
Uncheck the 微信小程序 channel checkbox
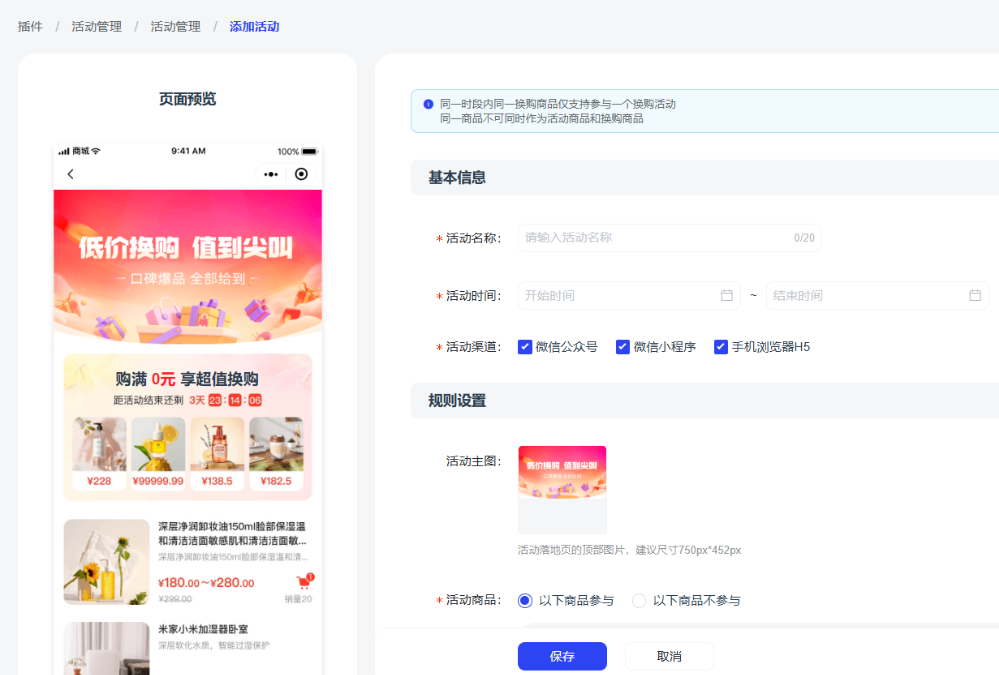tap(623, 347)
